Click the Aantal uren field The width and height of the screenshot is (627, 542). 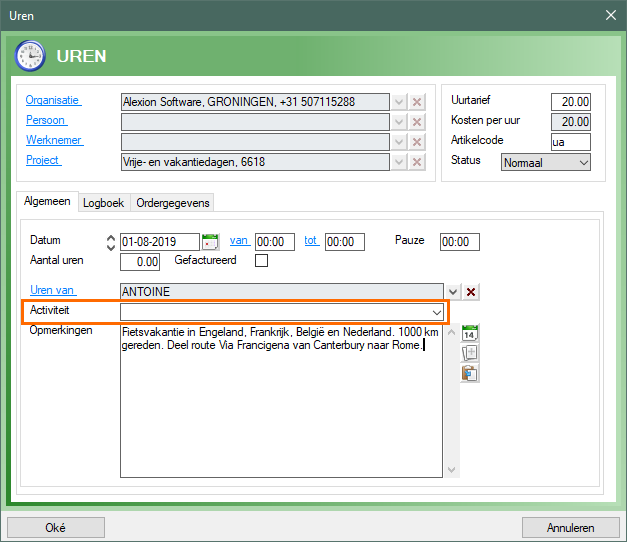click(x=140, y=262)
